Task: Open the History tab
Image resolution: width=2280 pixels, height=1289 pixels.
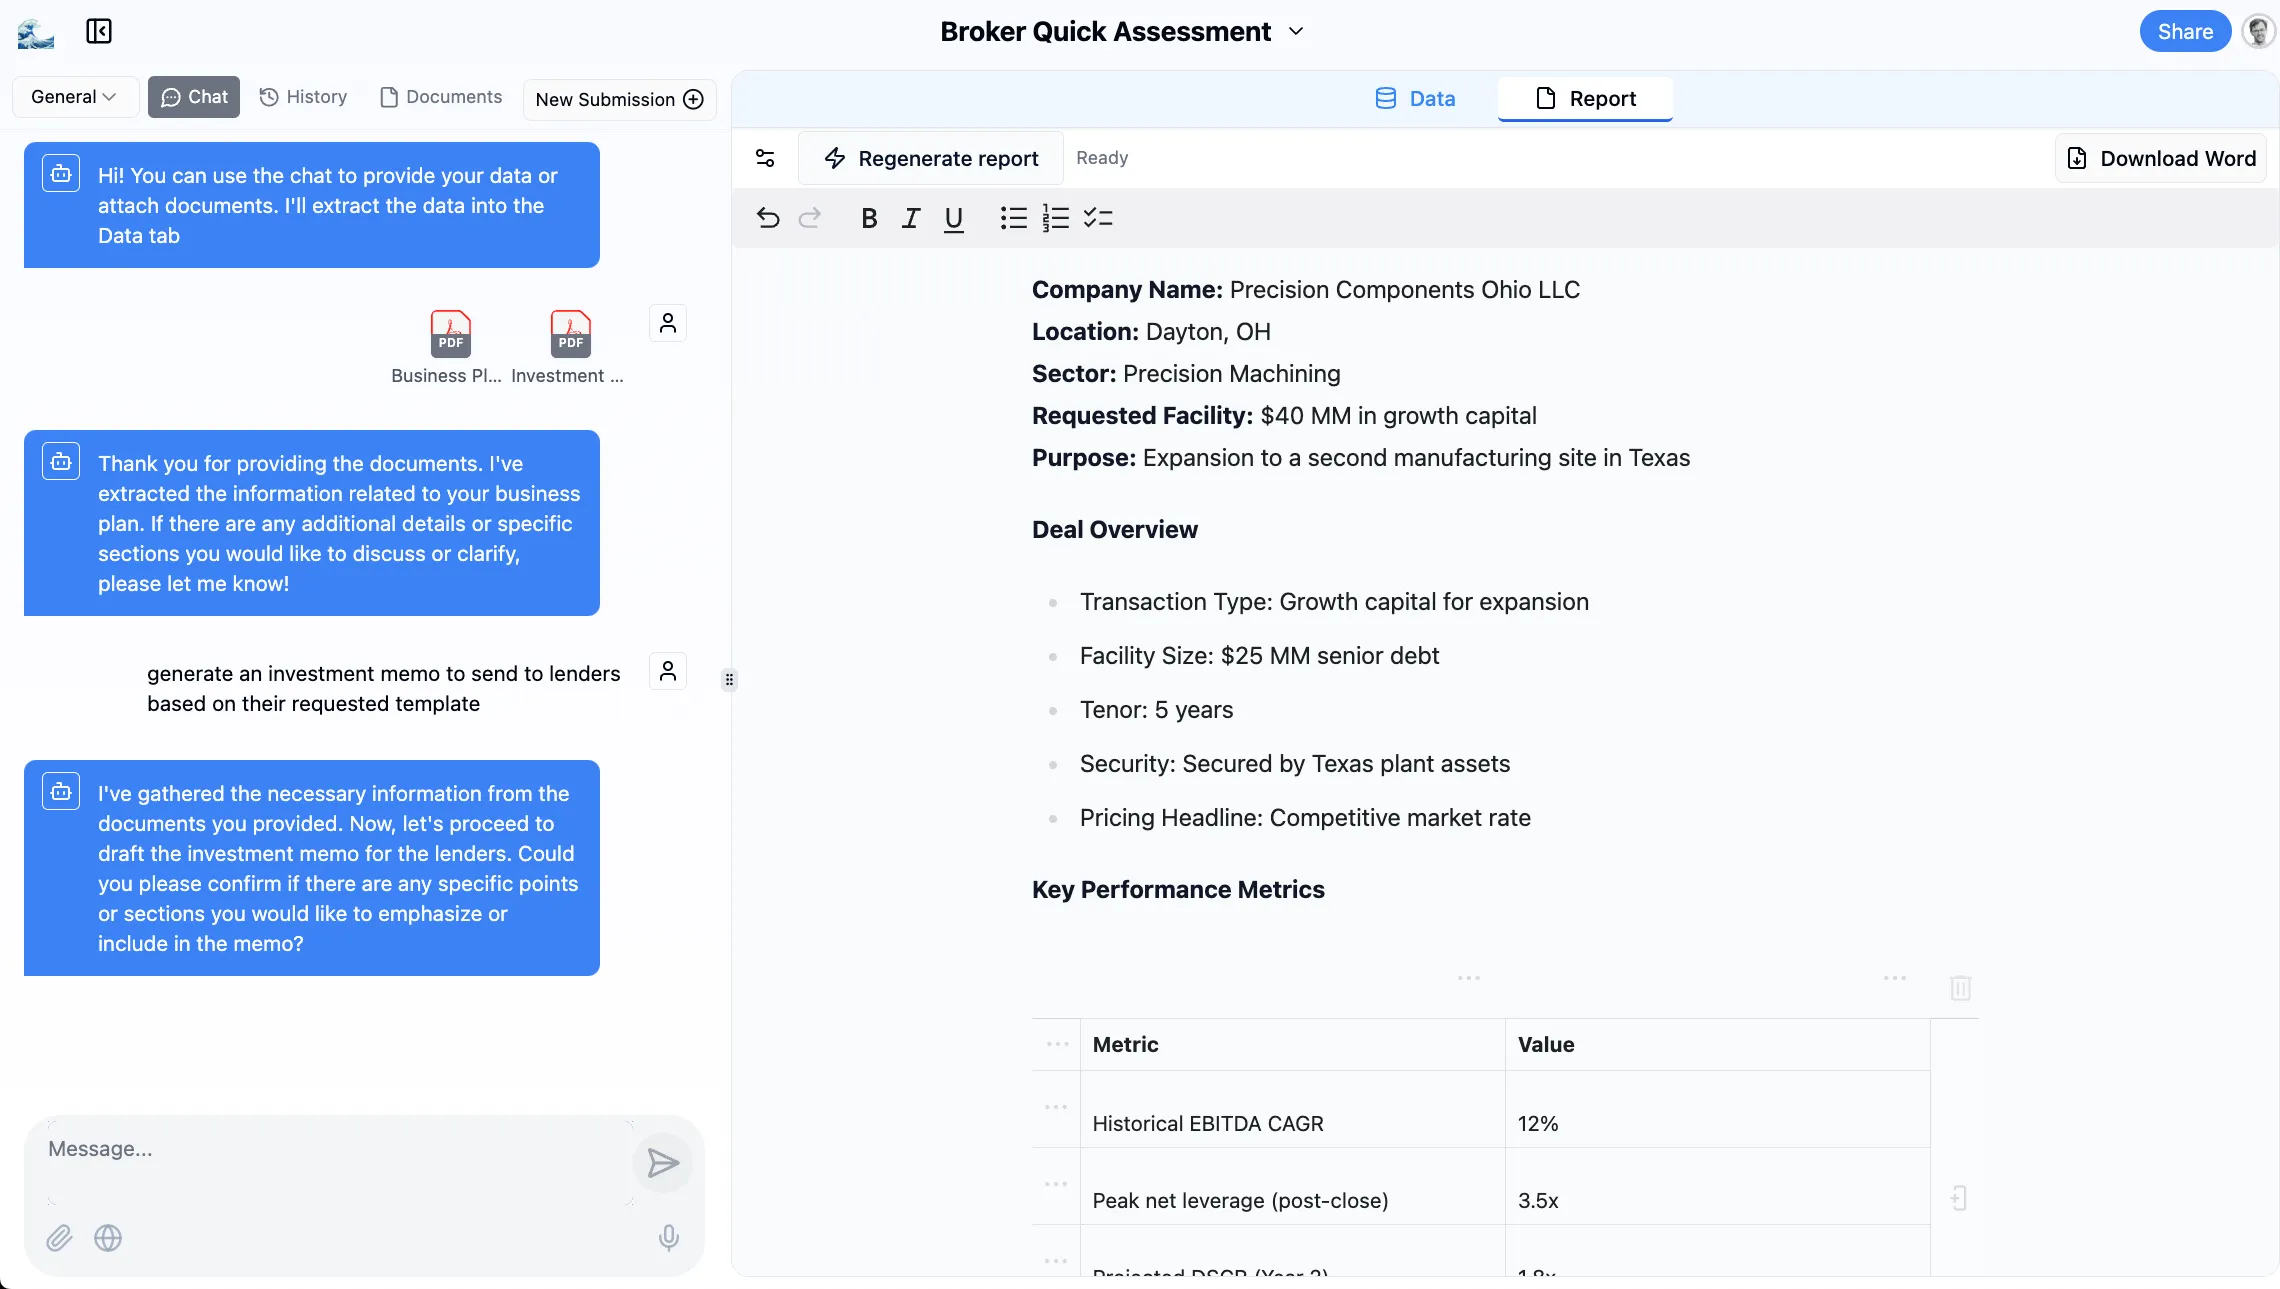Action: pos(303,97)
